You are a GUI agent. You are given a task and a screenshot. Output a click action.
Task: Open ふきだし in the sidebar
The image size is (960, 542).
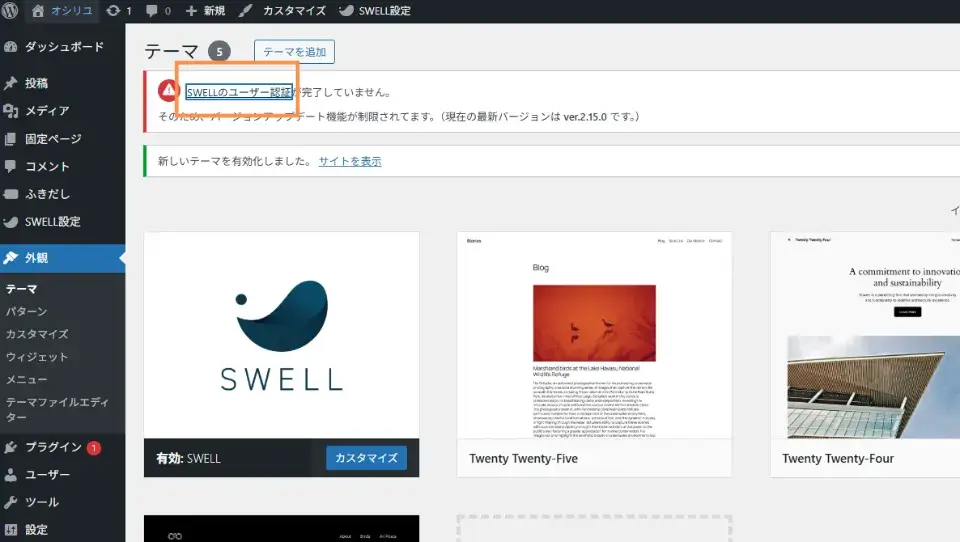62,194
